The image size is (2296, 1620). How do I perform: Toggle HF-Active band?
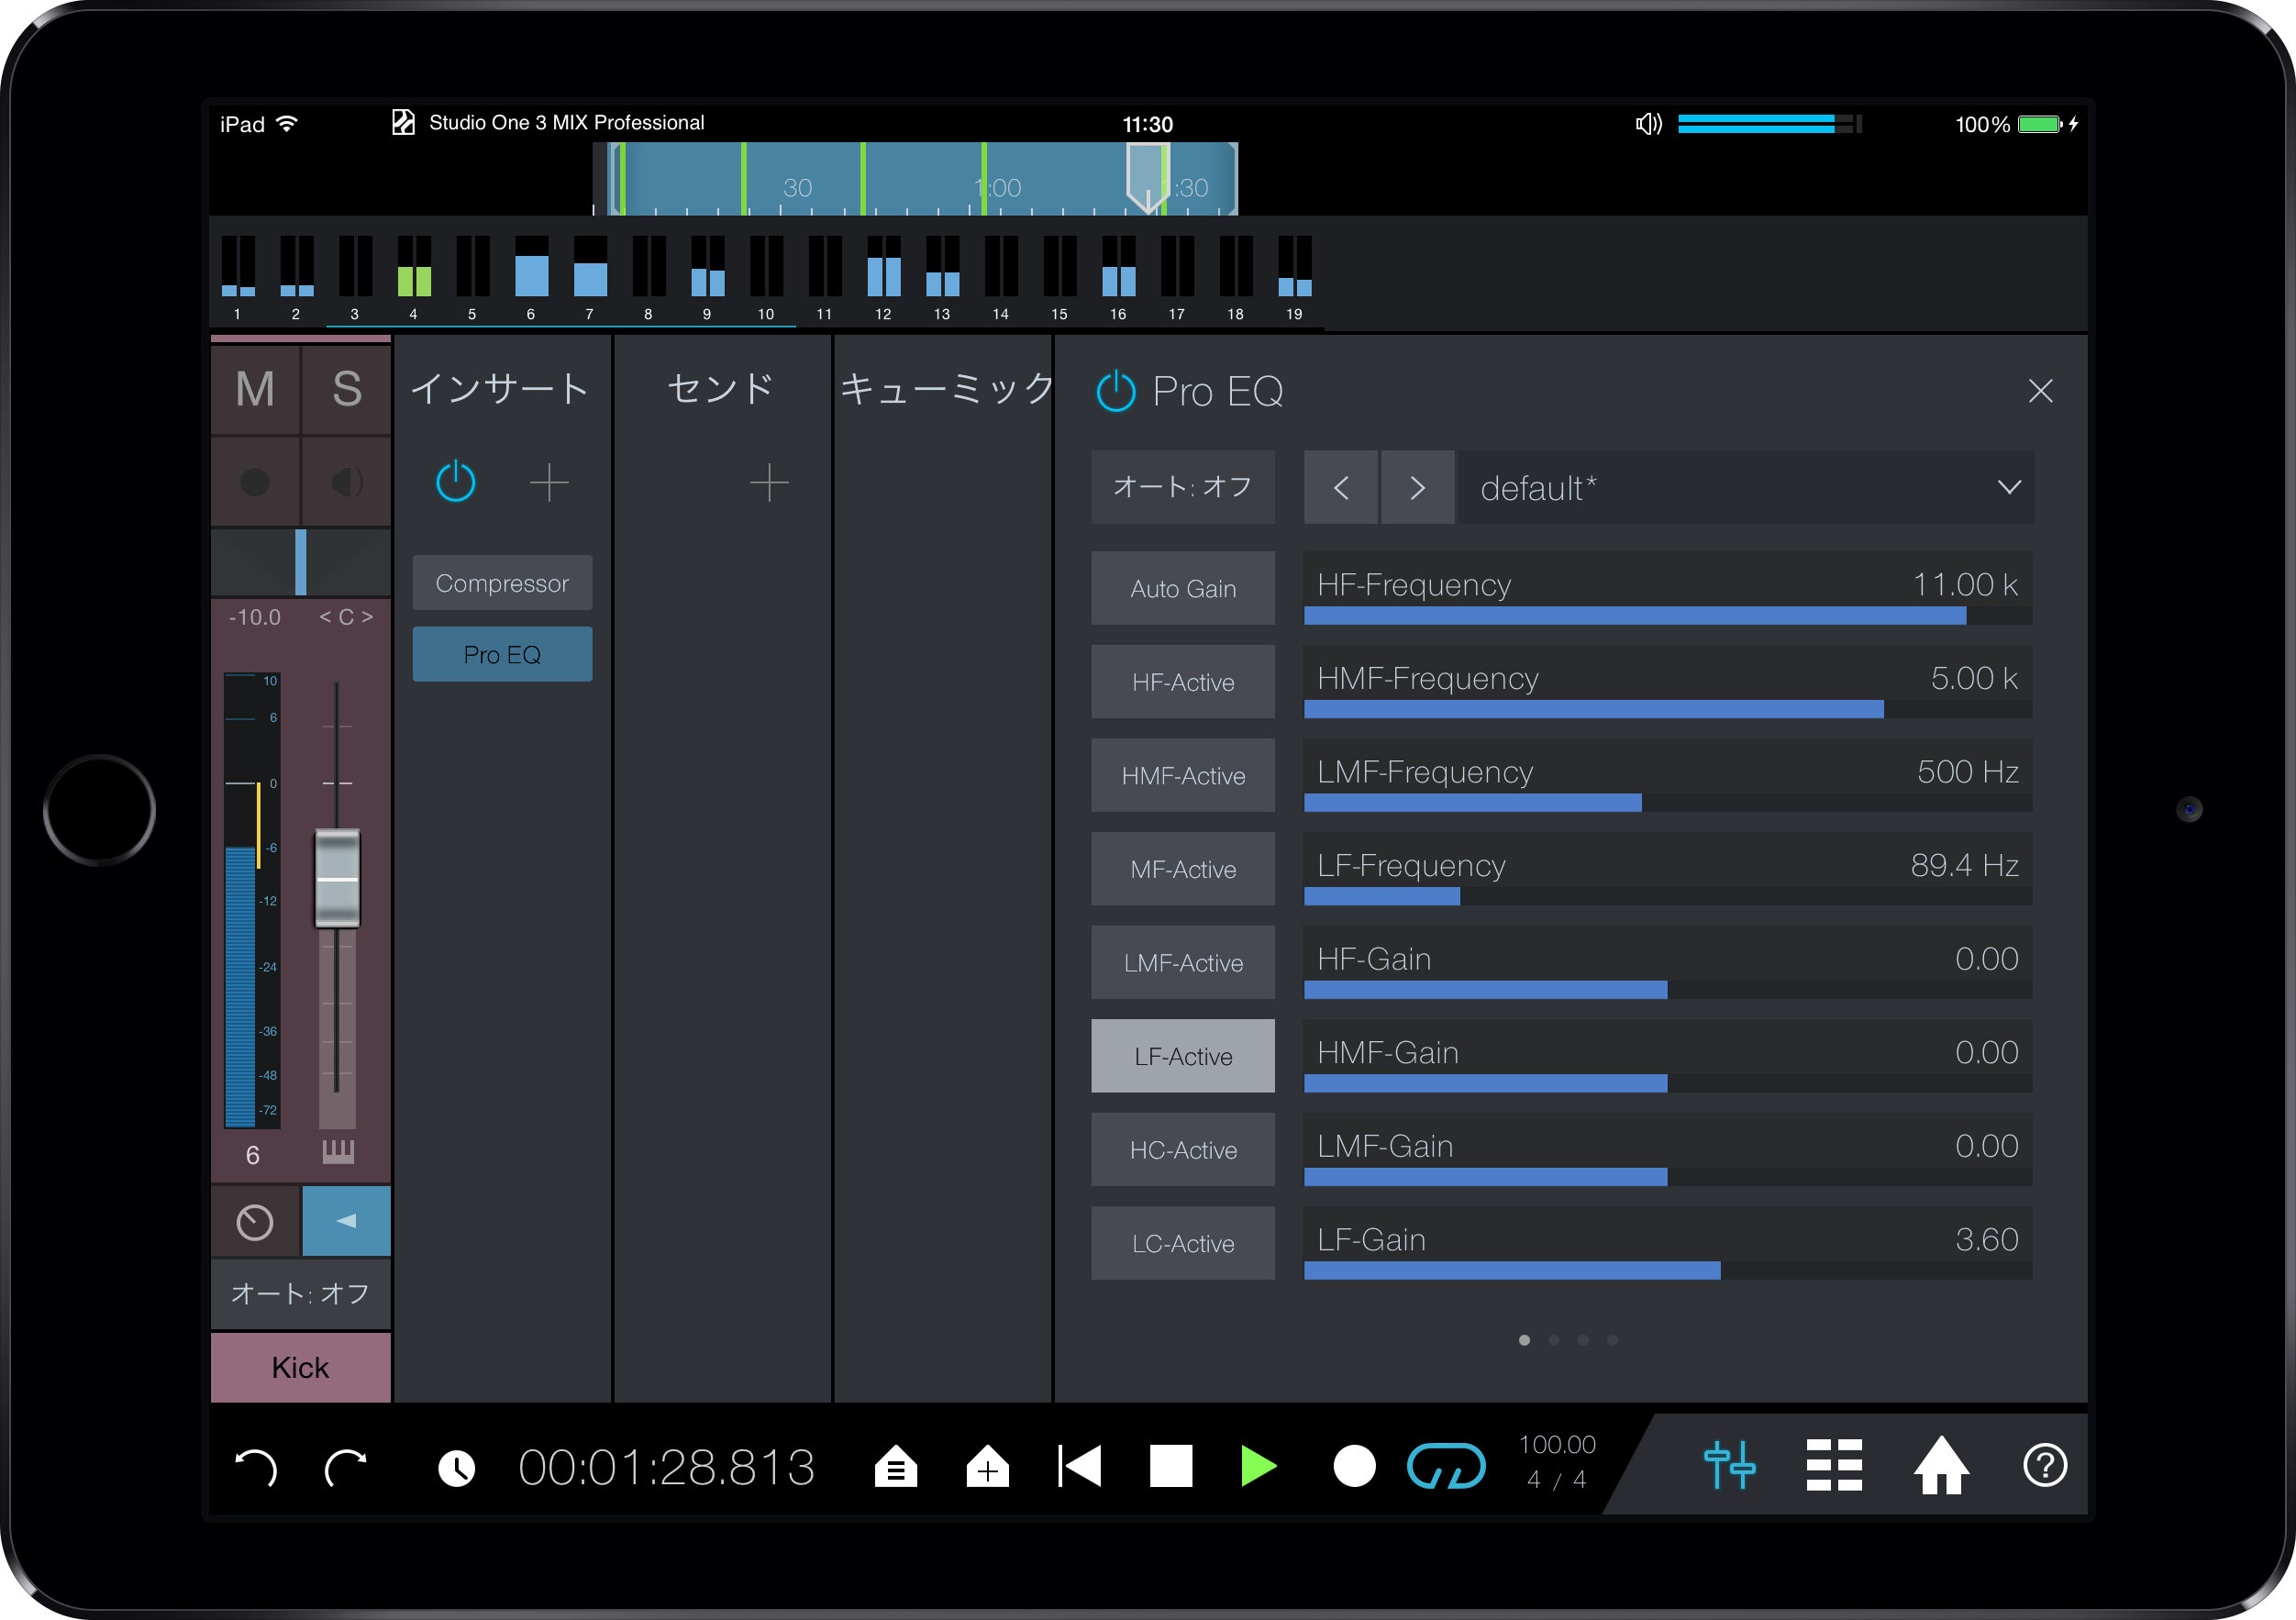click(1183, 683)
